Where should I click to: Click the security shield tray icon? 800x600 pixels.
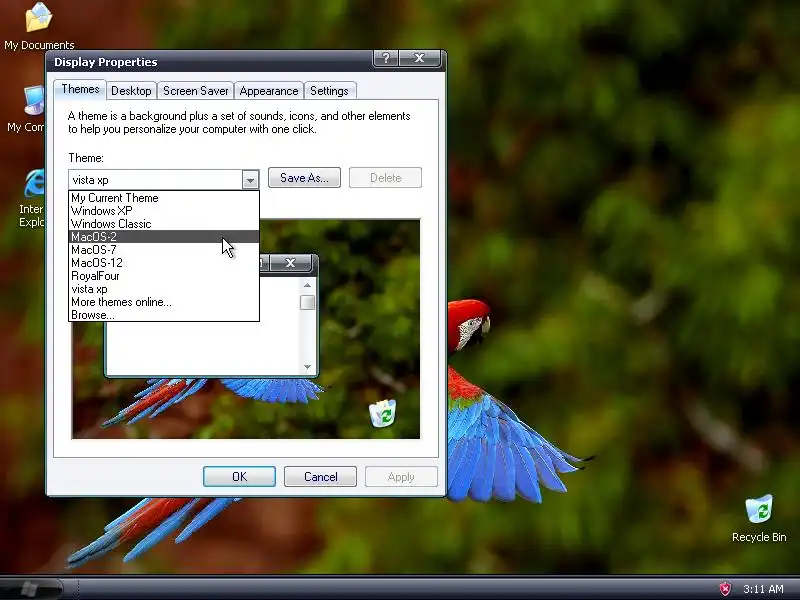725,589
